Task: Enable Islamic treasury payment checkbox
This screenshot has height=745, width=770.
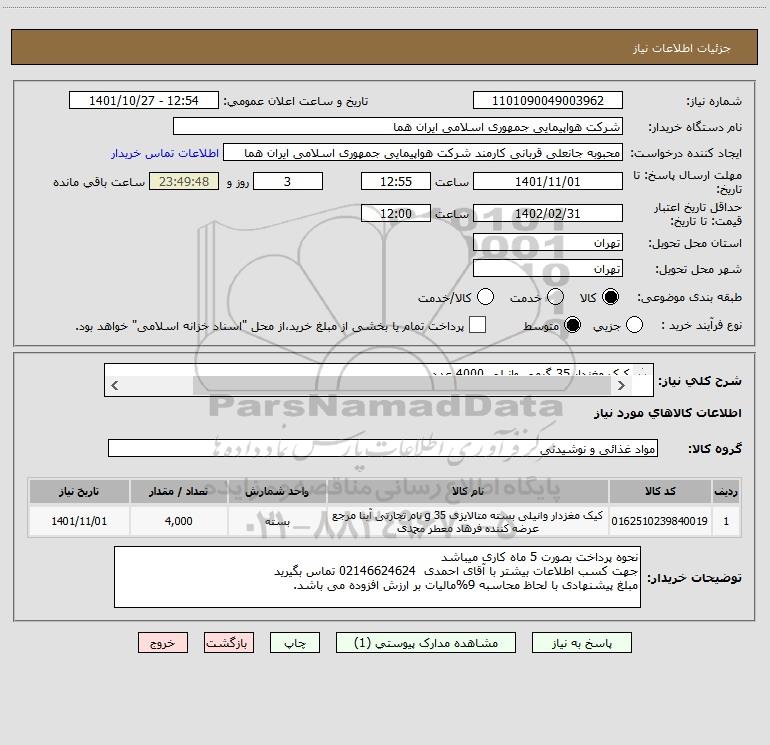Action: (x=477, y=325)
